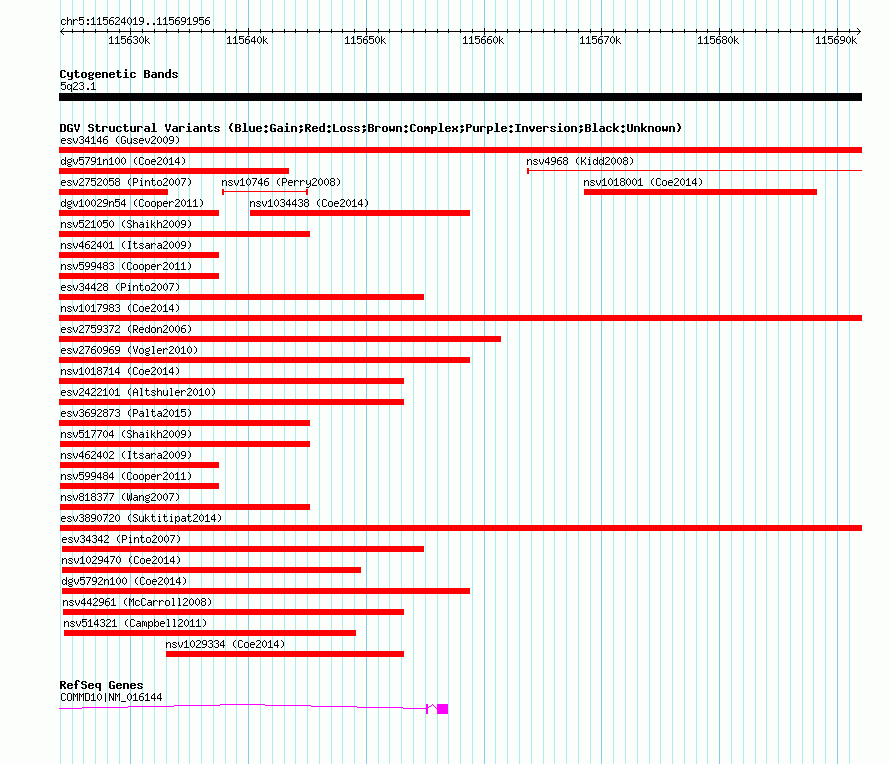Screen dimensions: 890x764
Task: Click the esv2752058 (Pinto2007) label
Action: [126, 182]
